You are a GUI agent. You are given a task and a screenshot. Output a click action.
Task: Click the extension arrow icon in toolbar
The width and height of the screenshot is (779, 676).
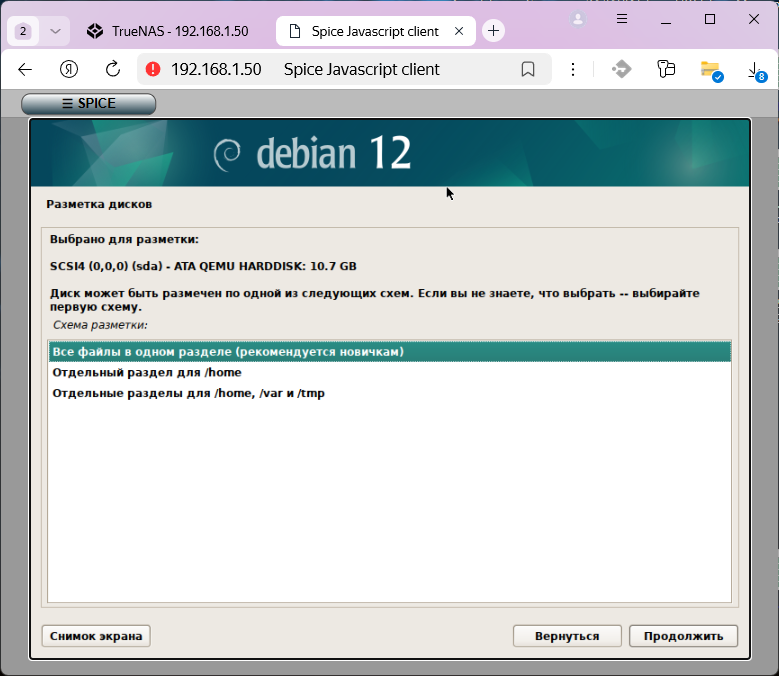[622, 69]
